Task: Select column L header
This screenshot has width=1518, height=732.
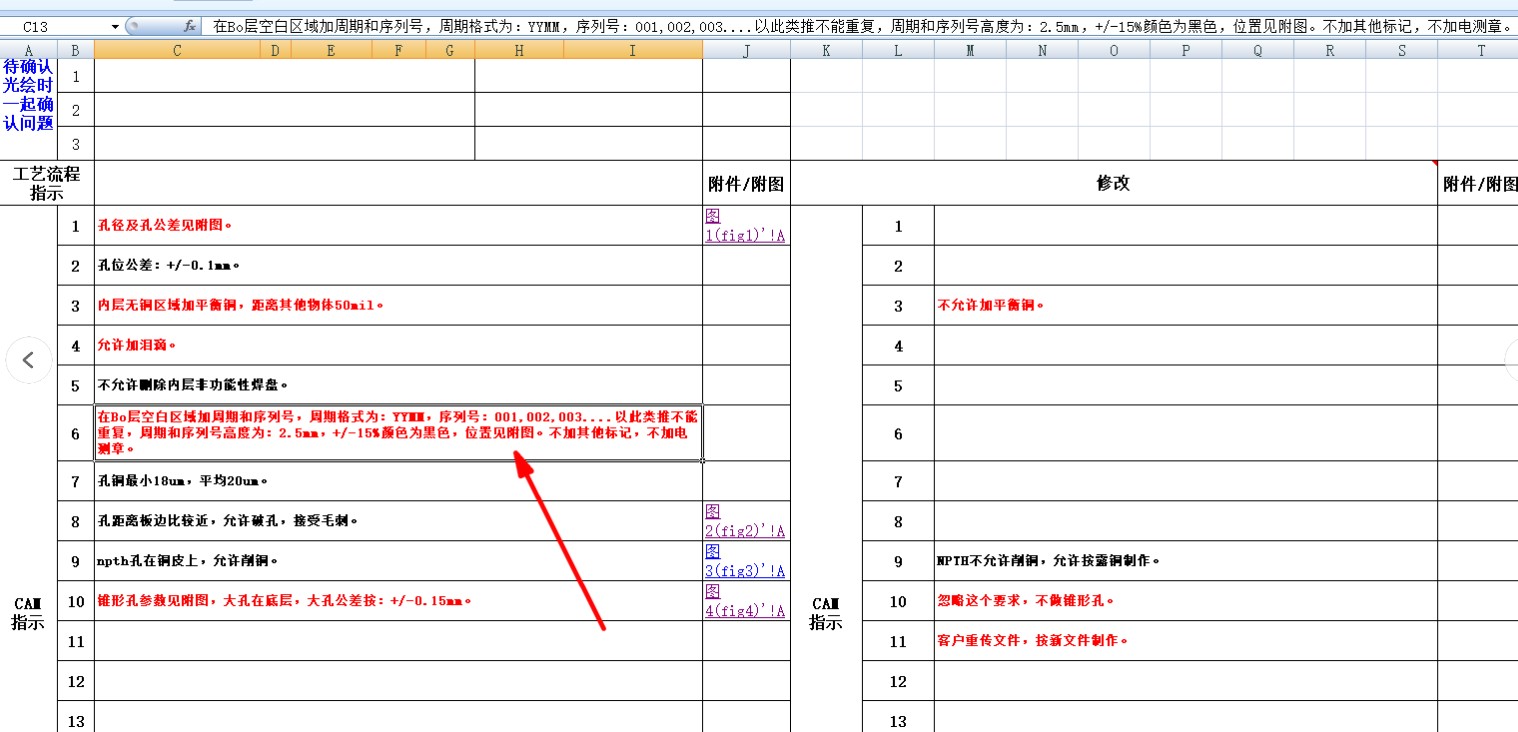Action: pos(898,50)
